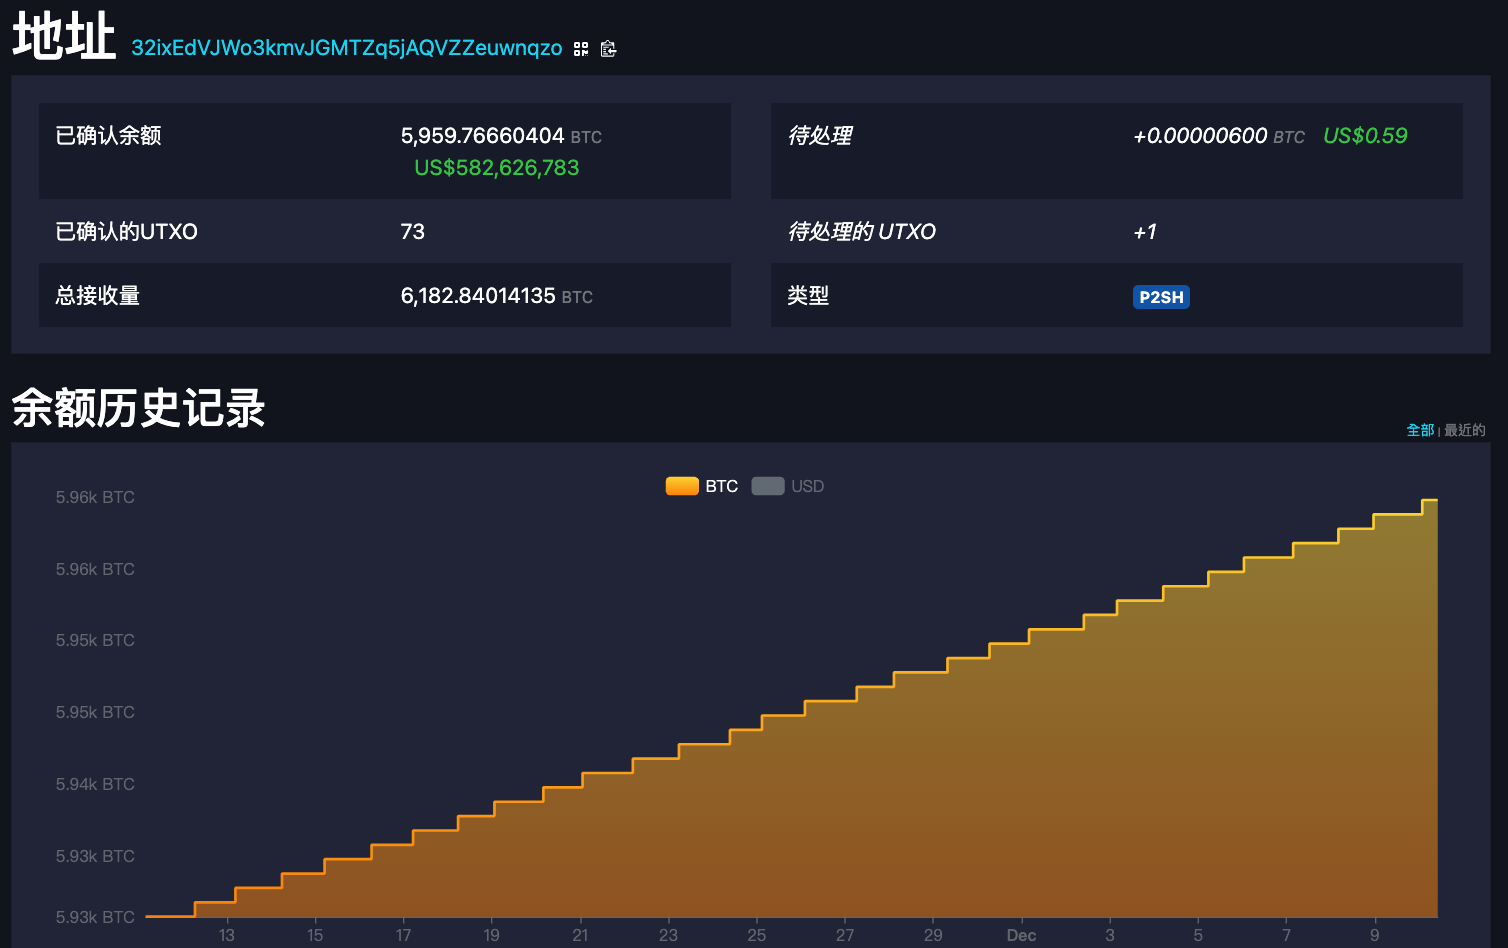Select pending amount +0.00000600 BTC
The image size is (1508, 948).
pyautogui.click(x=1218, y=136)
